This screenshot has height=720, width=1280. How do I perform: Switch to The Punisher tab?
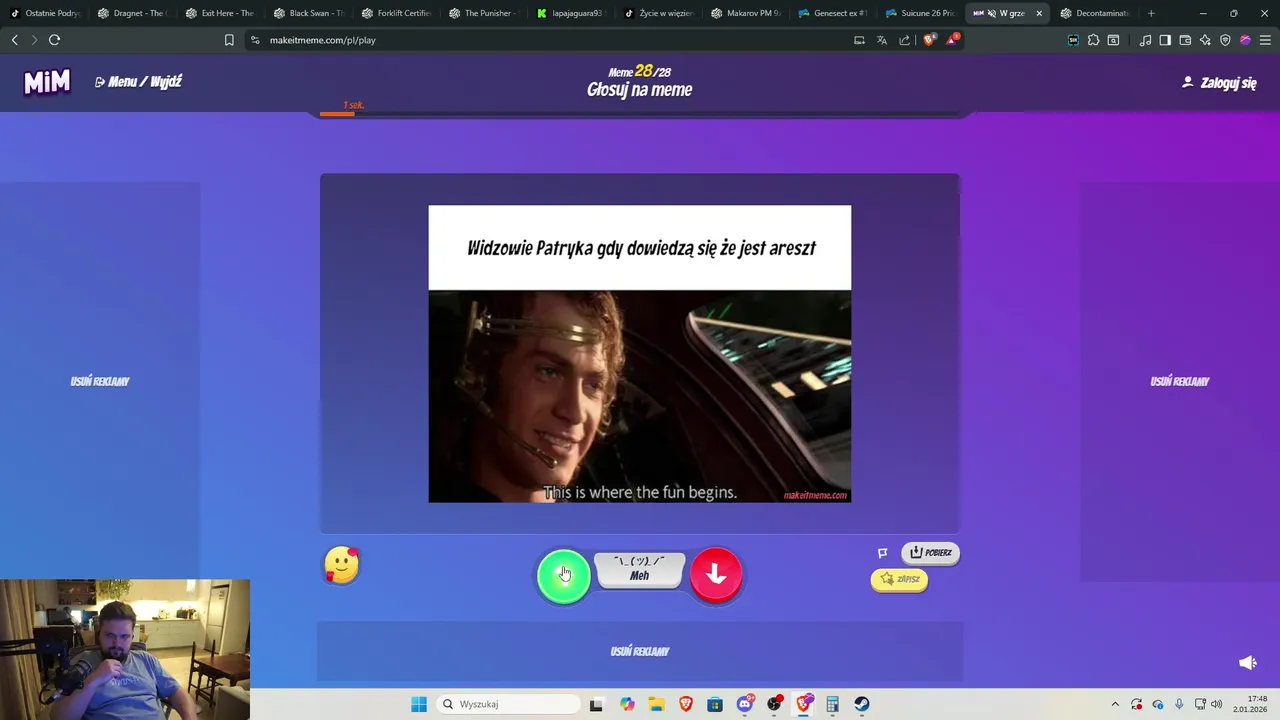pyautogui.click(x=484, y=13)
